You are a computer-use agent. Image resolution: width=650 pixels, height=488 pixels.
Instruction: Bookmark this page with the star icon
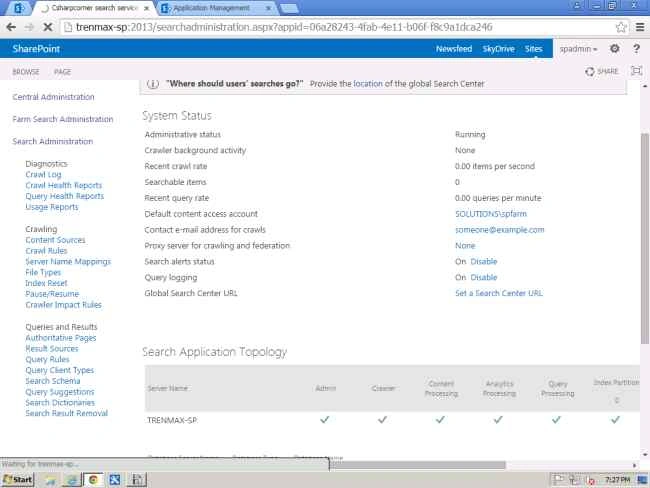pyautogui.click(x=621, y=27)
